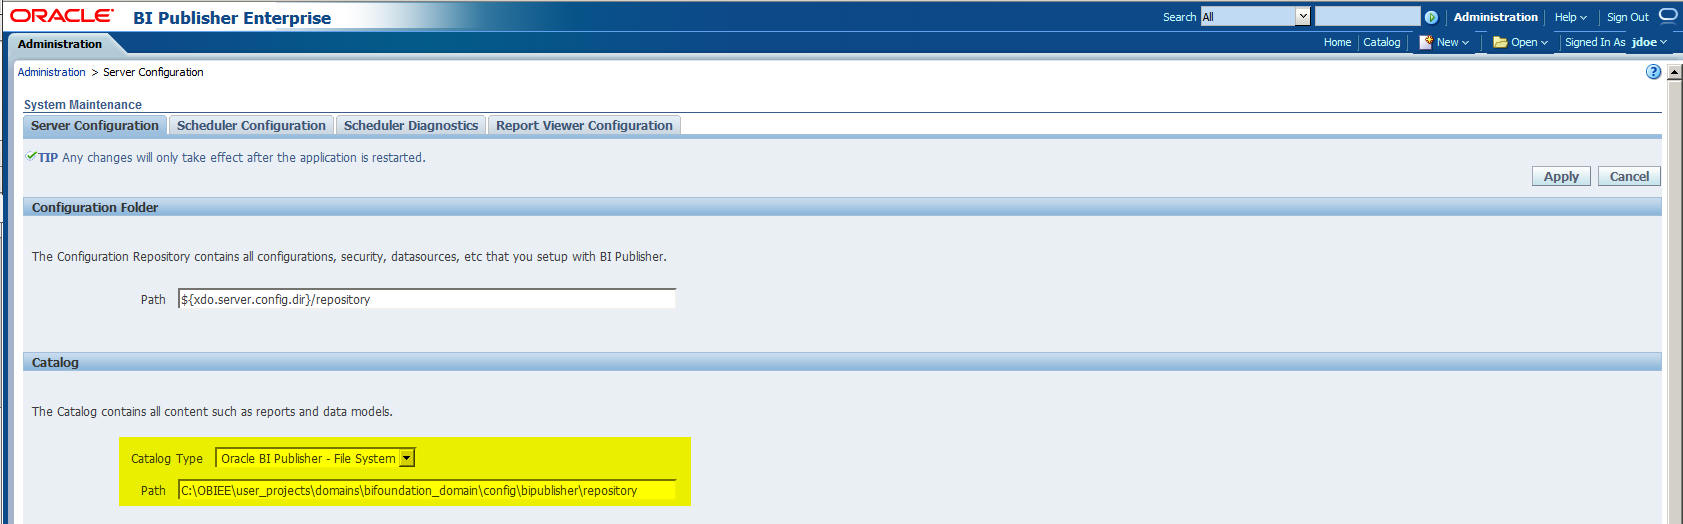Viewport: 1683px width, 524px height.
Task: Click the Oracle oval icon beside Sign Out
Action: point(1668,14)
